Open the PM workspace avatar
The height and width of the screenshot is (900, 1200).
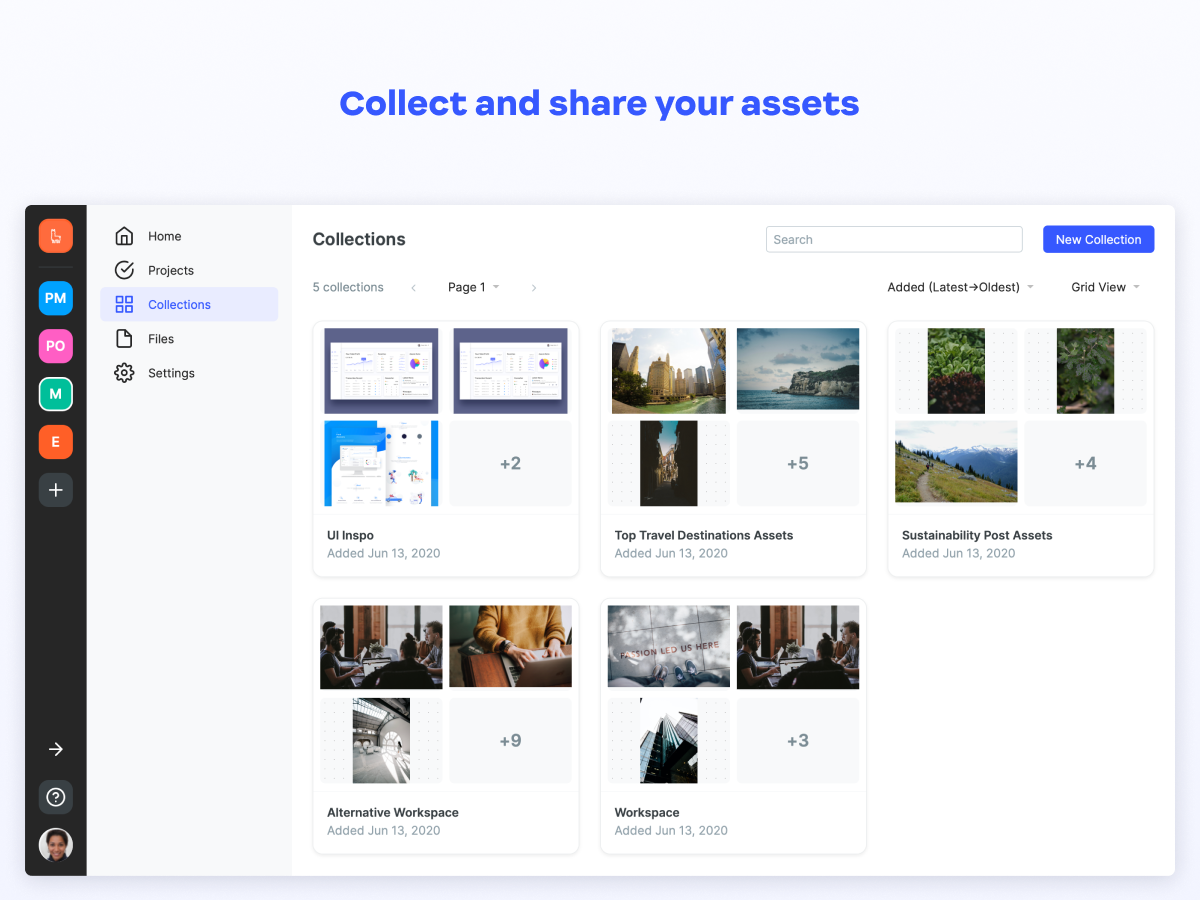(x=56, y=298)
